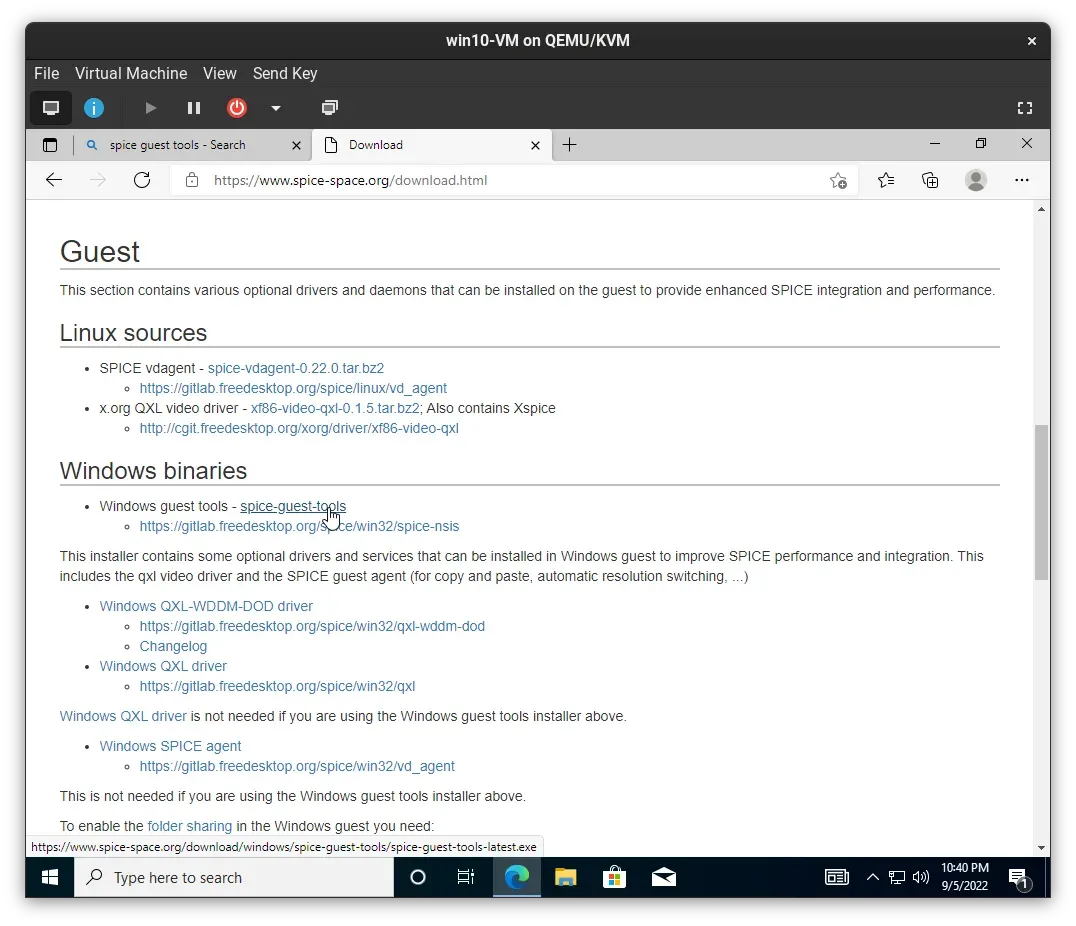View site security lock information
The height and width of the screenshot is (926, 1076).
(x=192, y=181)
